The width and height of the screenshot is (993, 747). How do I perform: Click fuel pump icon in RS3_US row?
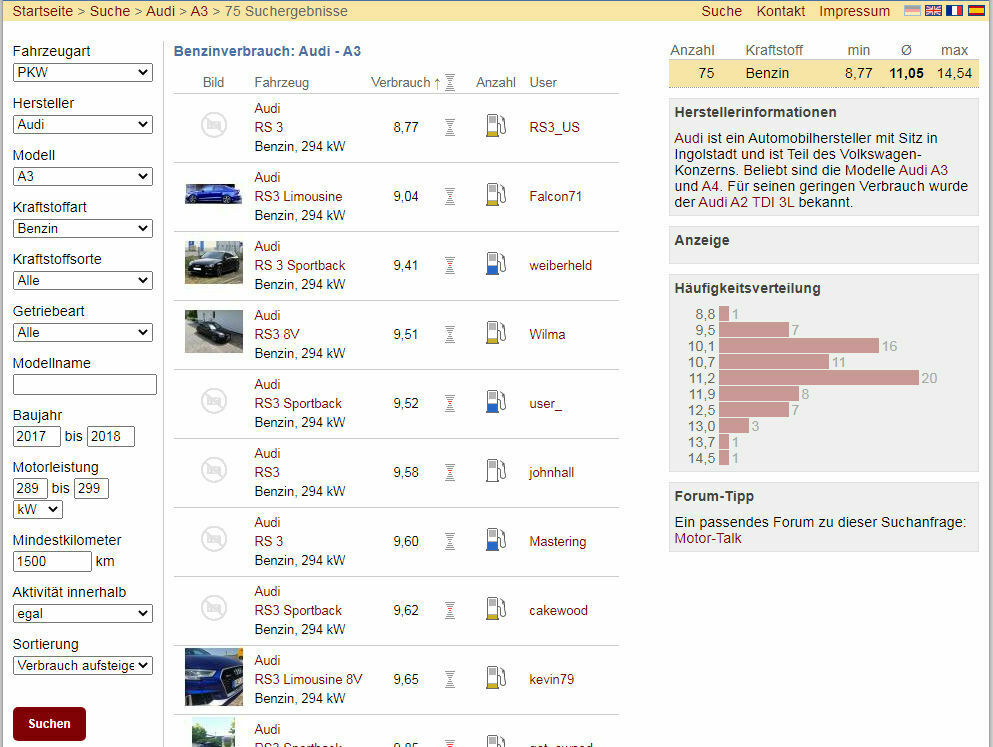(495, 127)
